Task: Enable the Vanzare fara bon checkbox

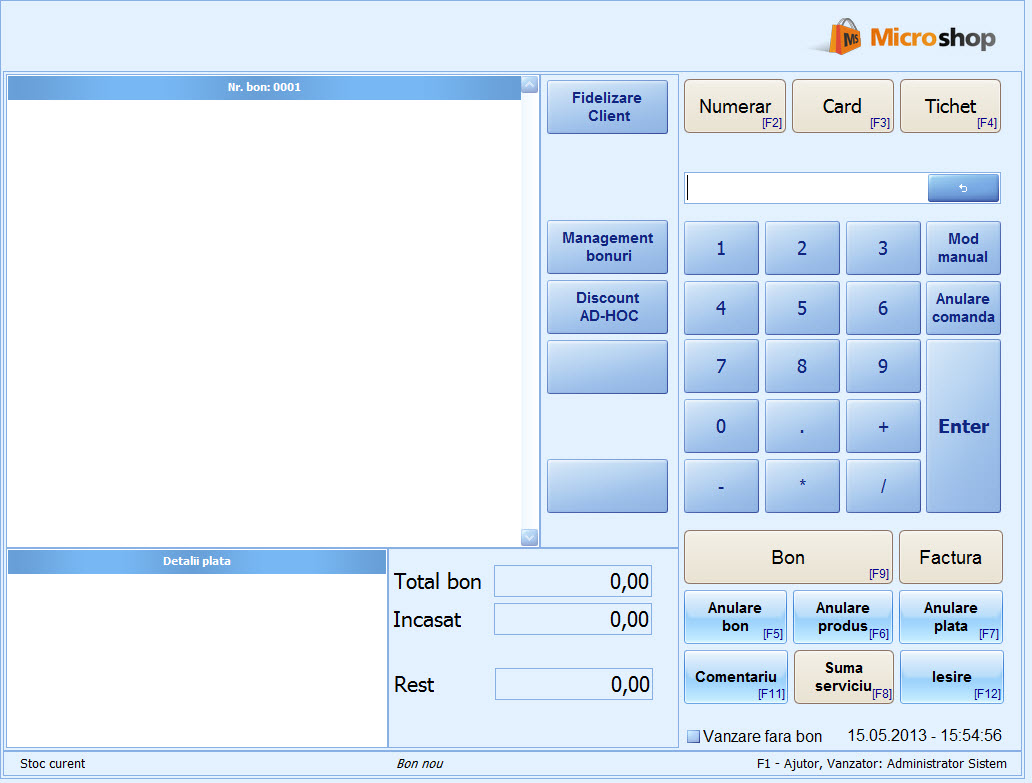Action: pyautogui.click(x=694, y=737)
